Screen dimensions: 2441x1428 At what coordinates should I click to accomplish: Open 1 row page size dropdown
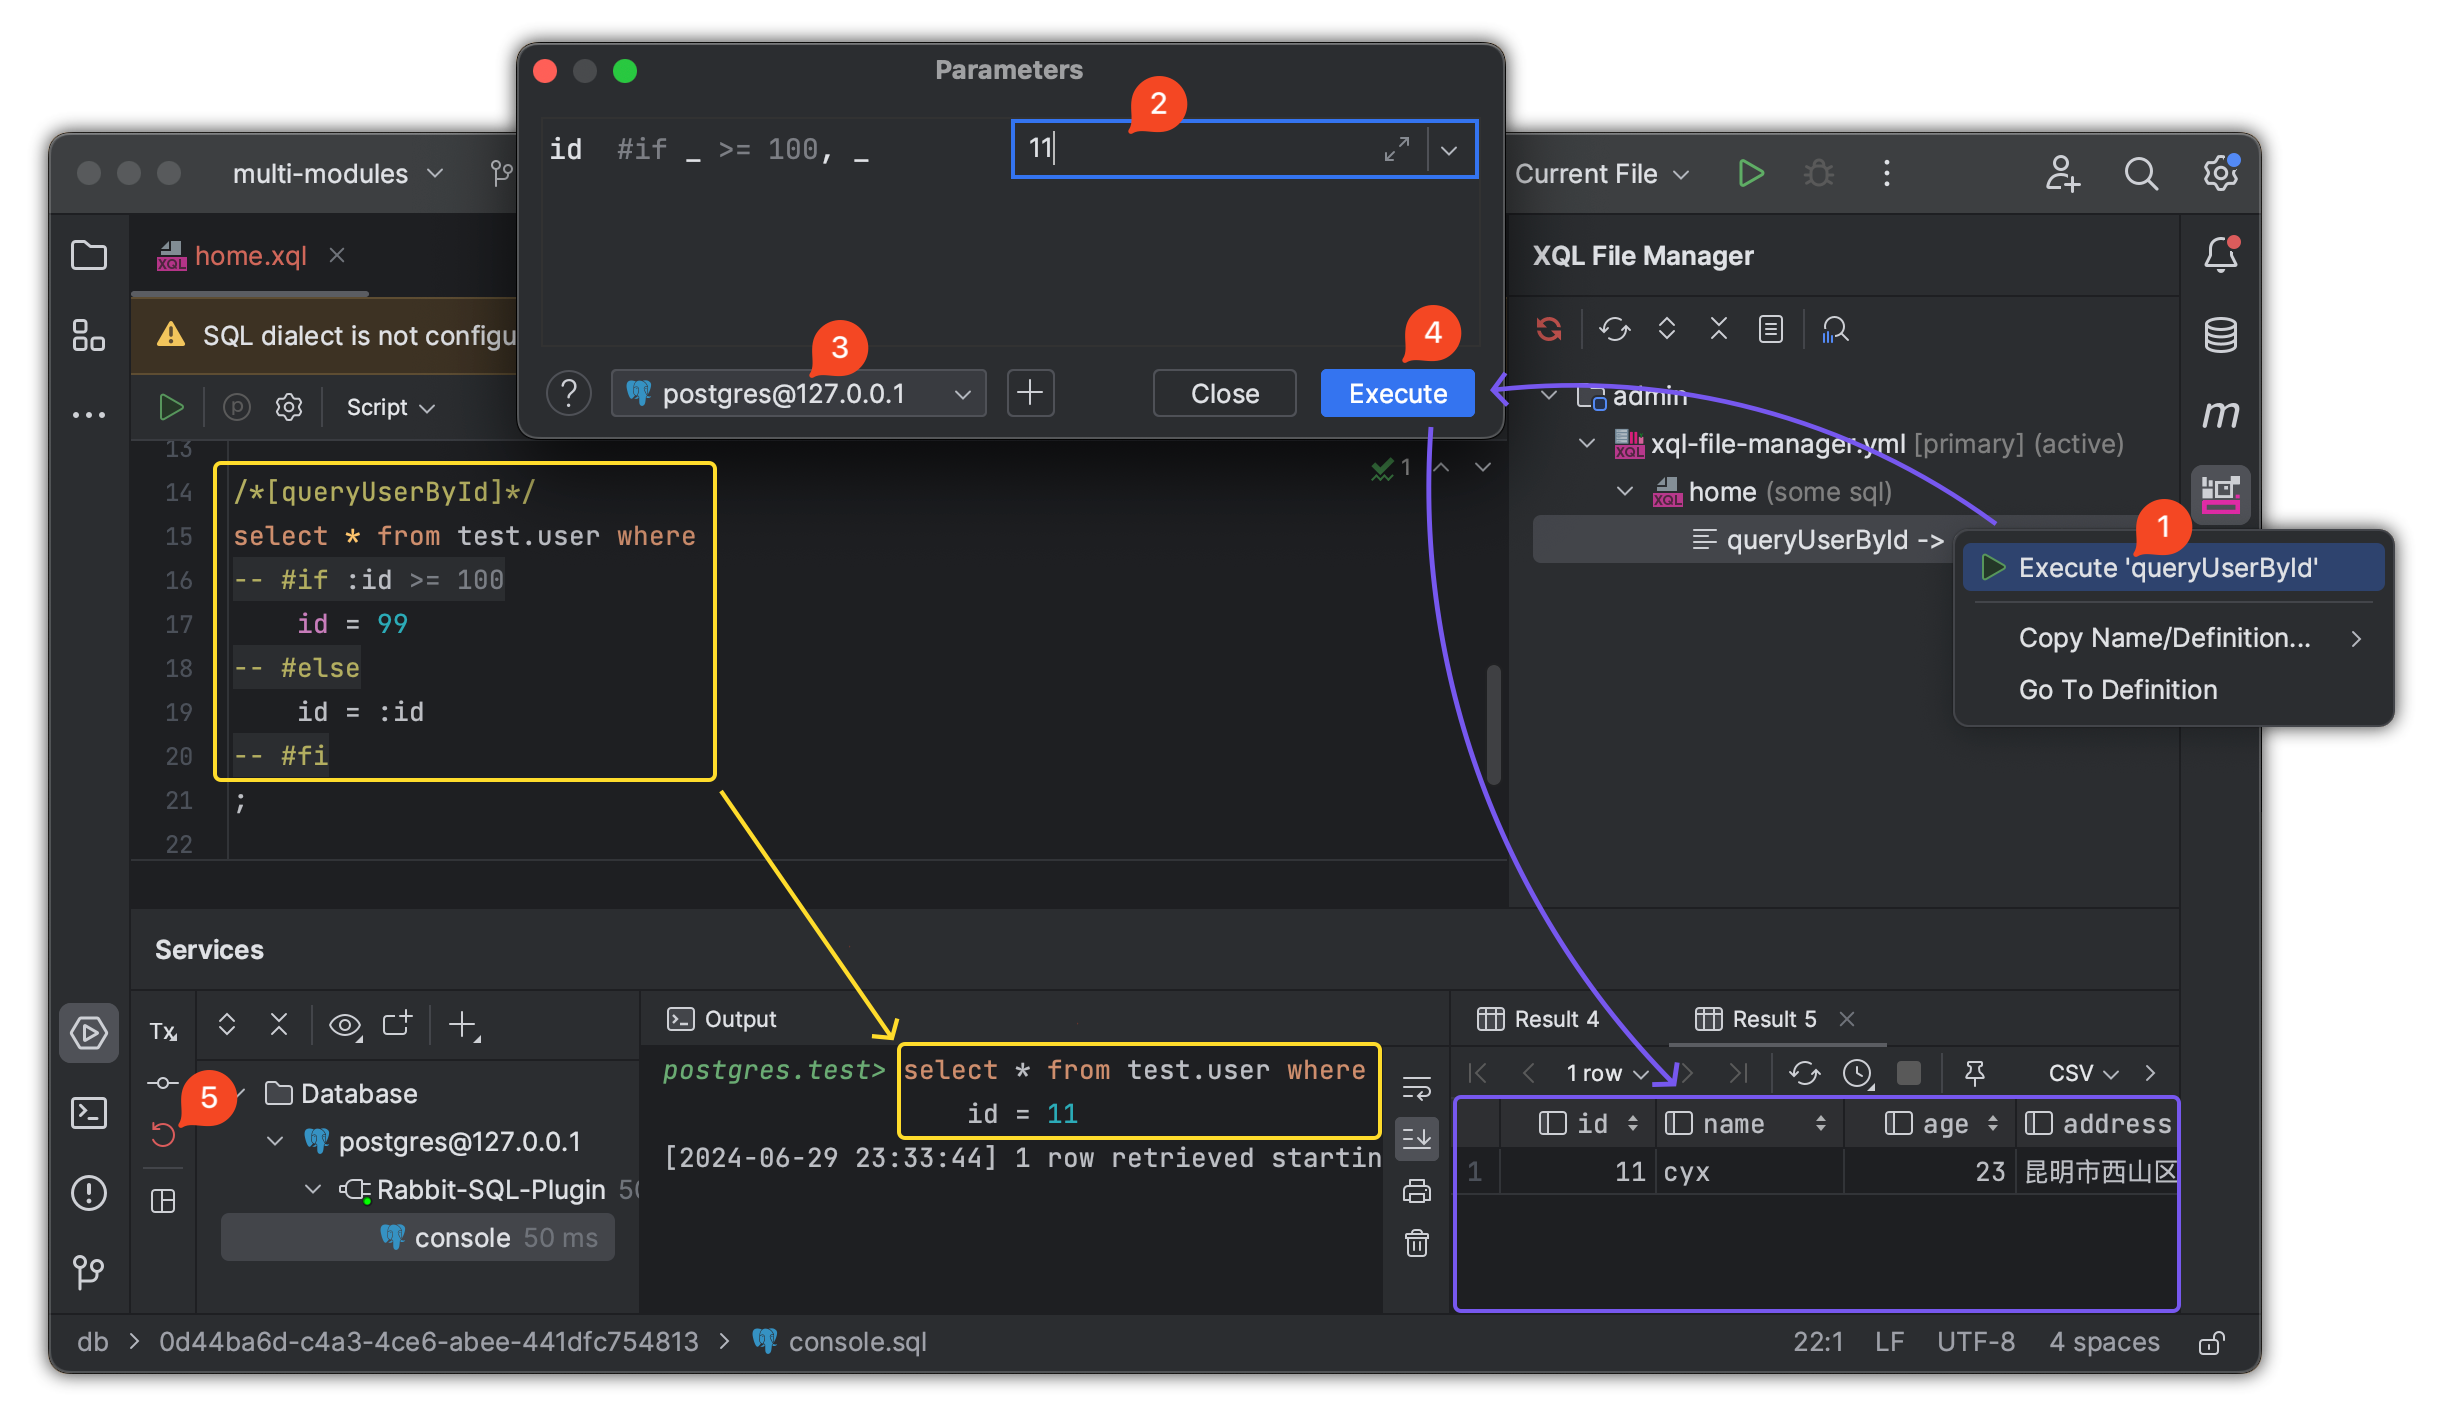(1608, 1073)
